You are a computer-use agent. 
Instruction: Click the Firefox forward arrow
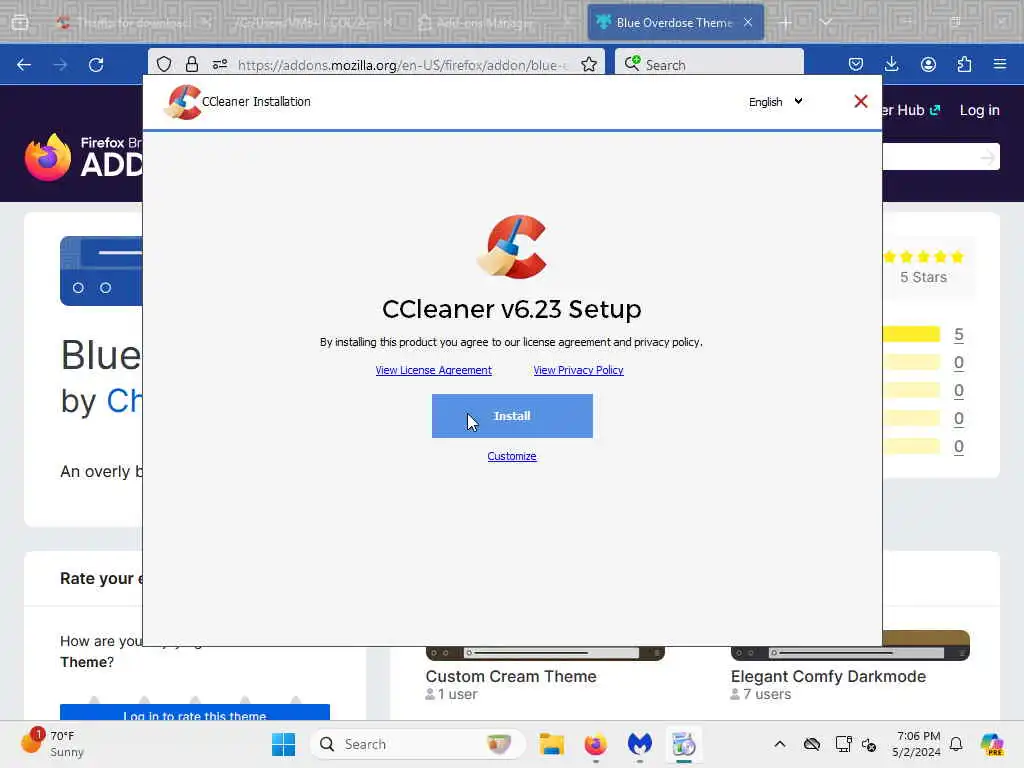(60, 65)
